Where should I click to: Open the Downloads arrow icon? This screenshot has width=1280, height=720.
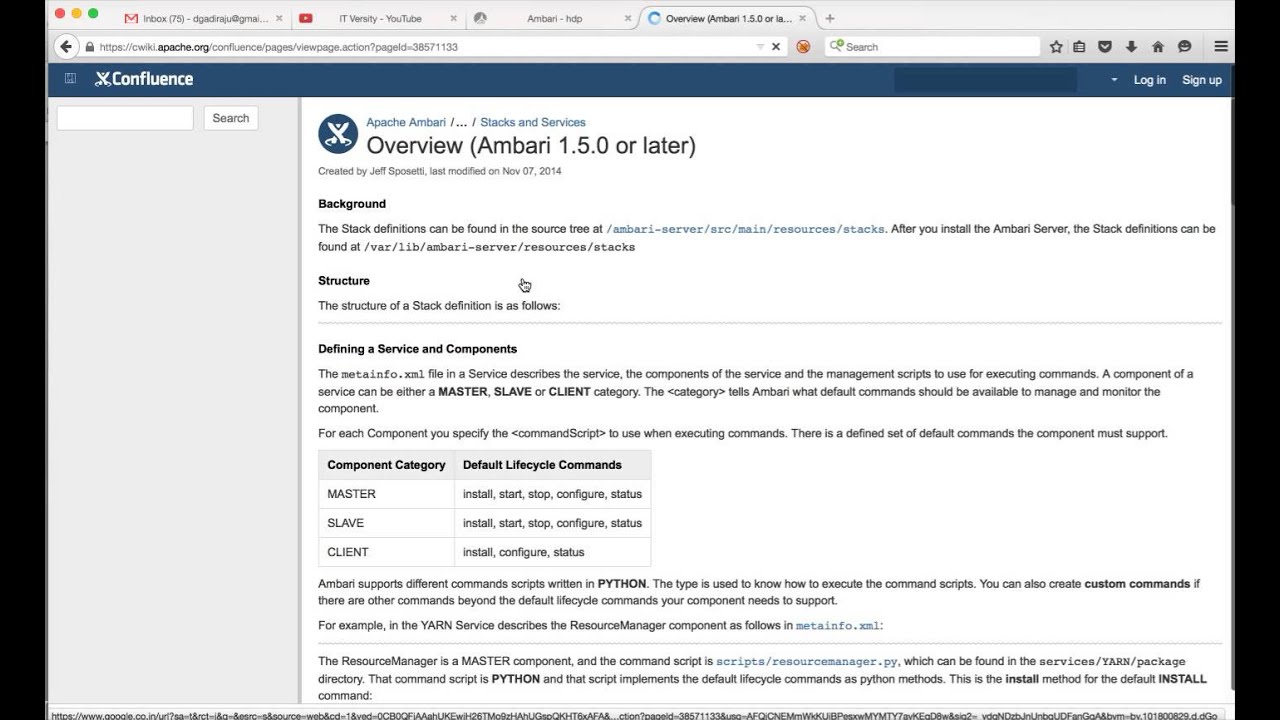point(1131,46)
